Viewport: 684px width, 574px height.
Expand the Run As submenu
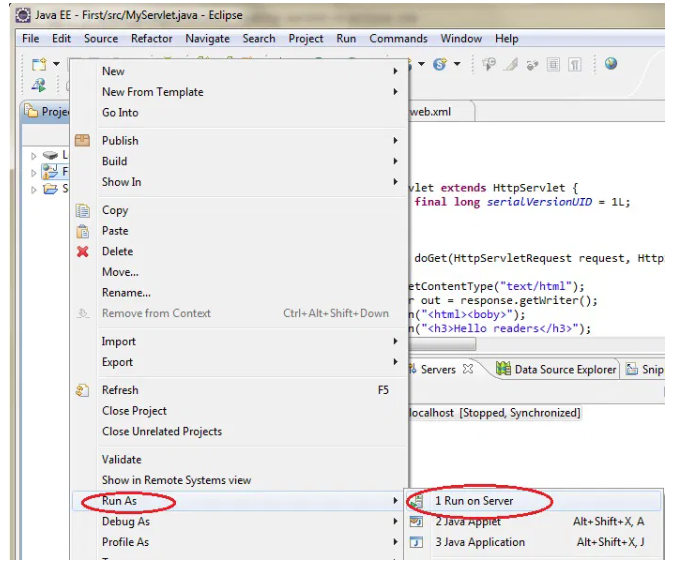coord(119,501)
